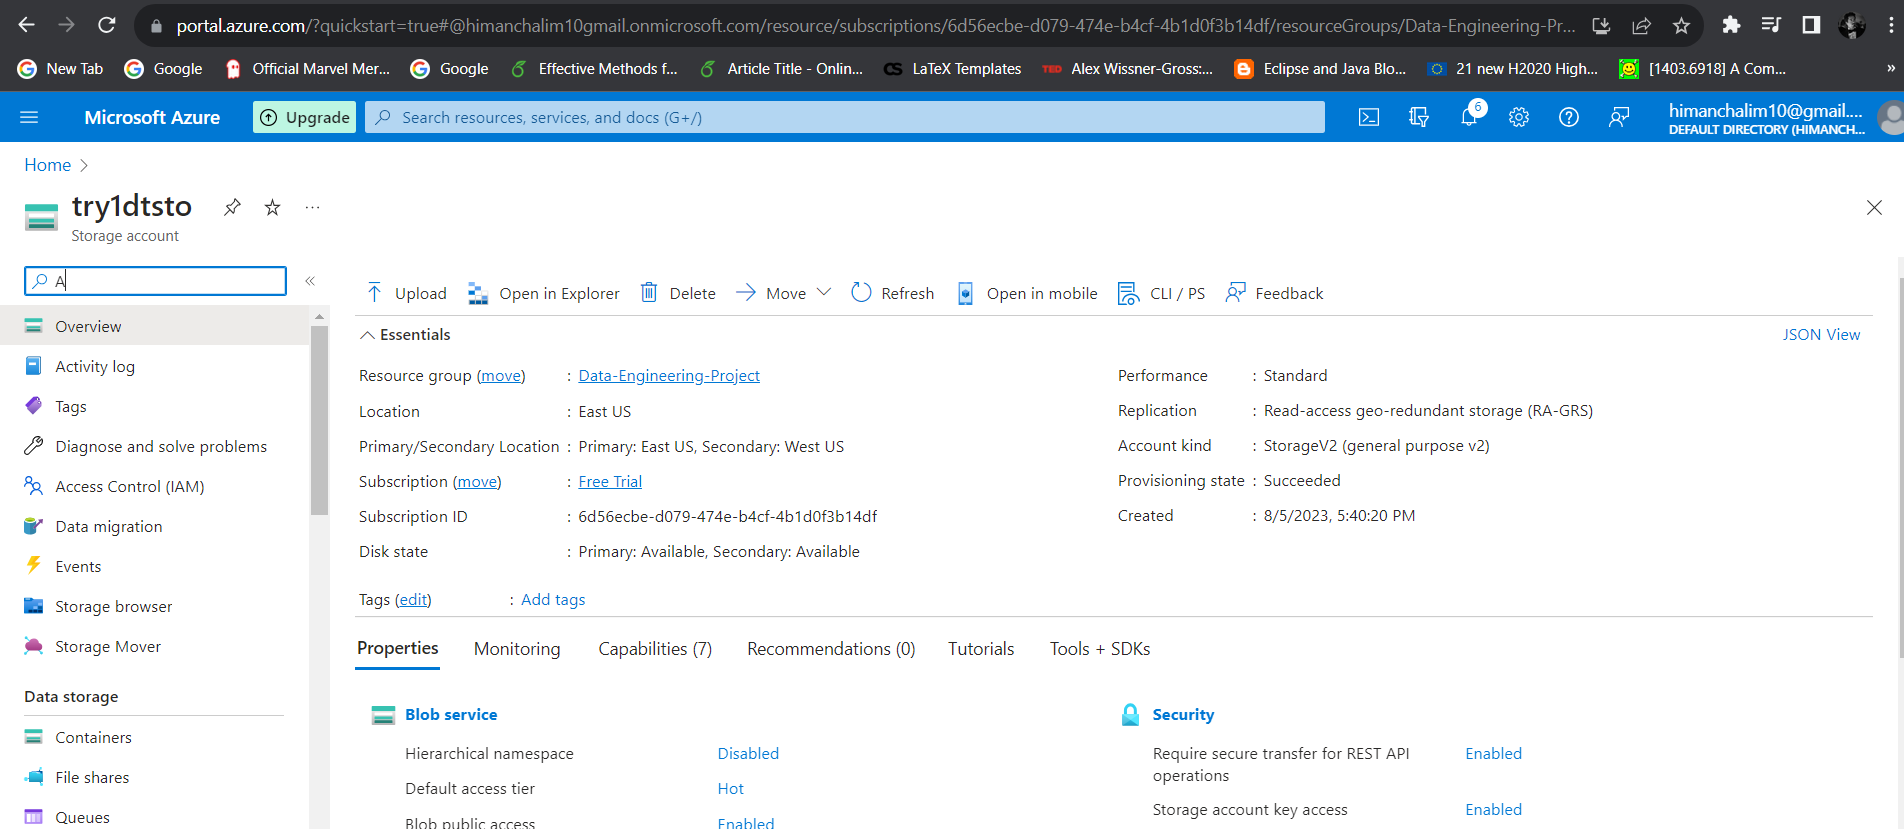
Task: Click Open in mobile
Action: click(1027, 293)
